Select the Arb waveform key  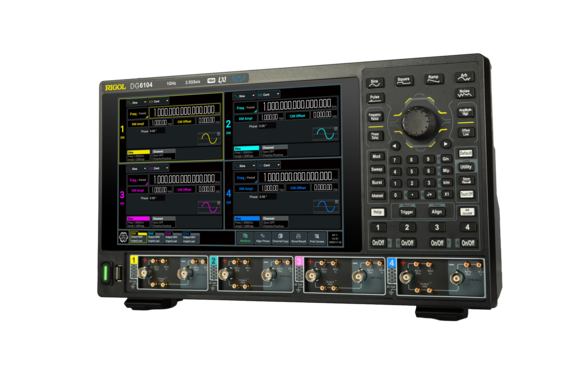click(x=464, y=77)
